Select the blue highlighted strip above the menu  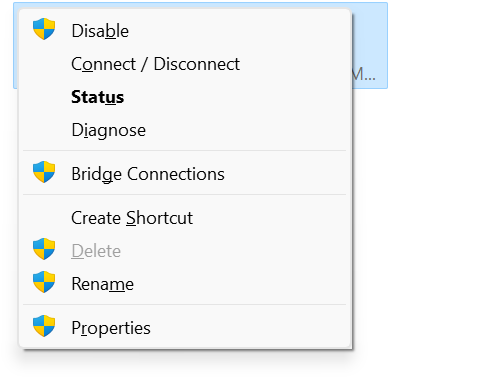pos(200,5)
